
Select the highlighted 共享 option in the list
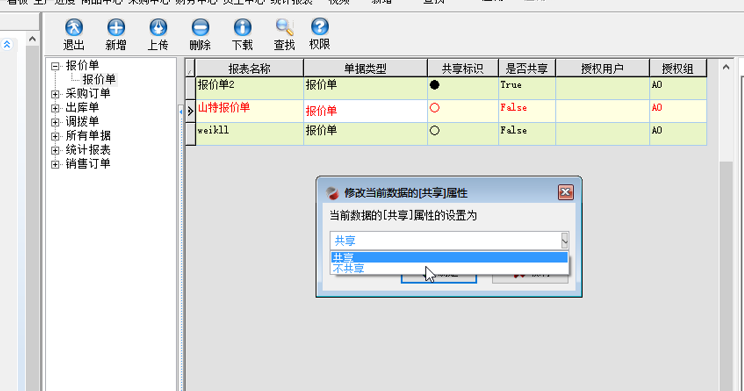(449, 257)
